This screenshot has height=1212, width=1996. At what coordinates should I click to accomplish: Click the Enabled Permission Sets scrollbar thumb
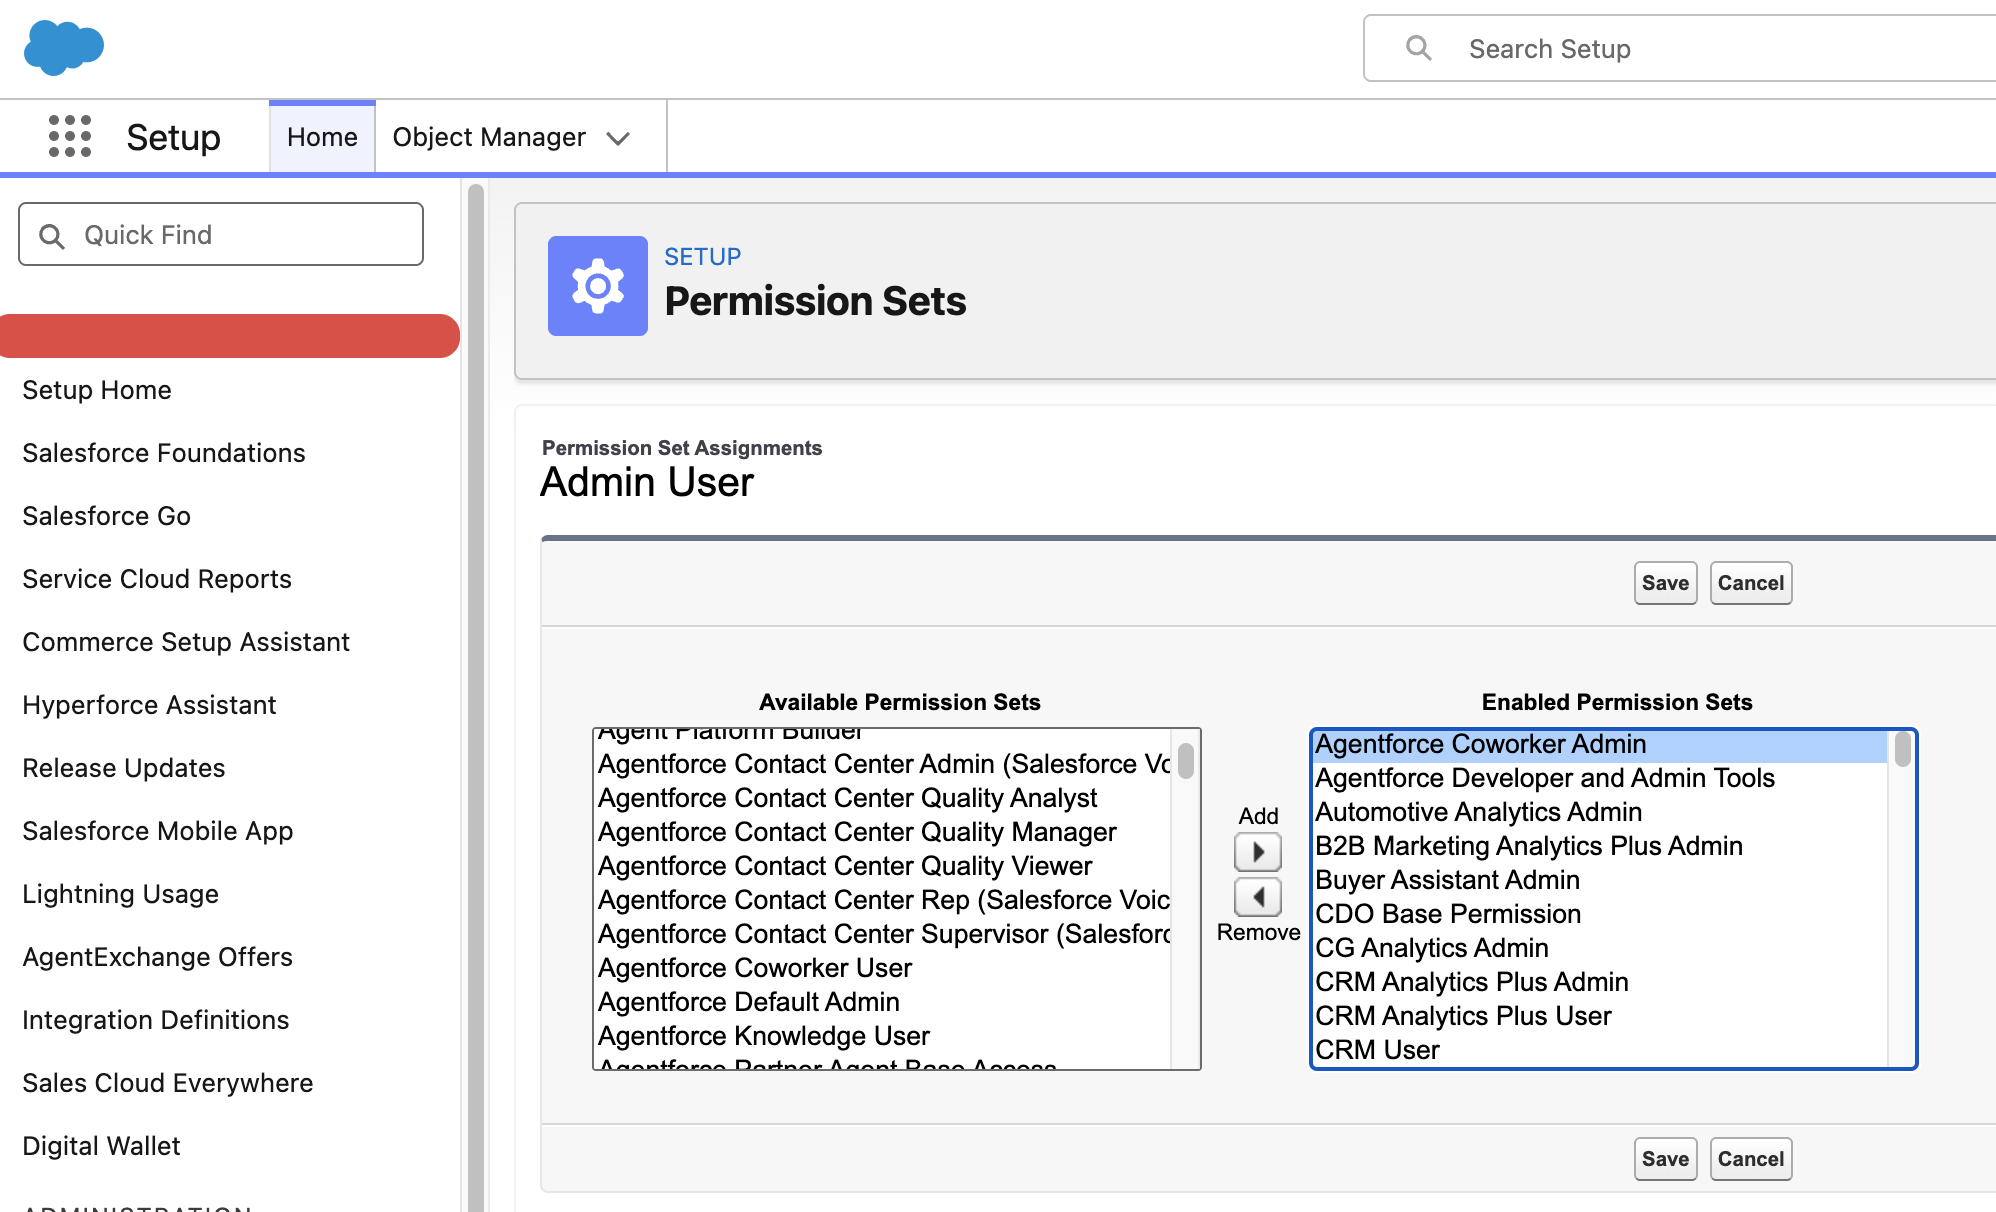[x=1903, y=749]
